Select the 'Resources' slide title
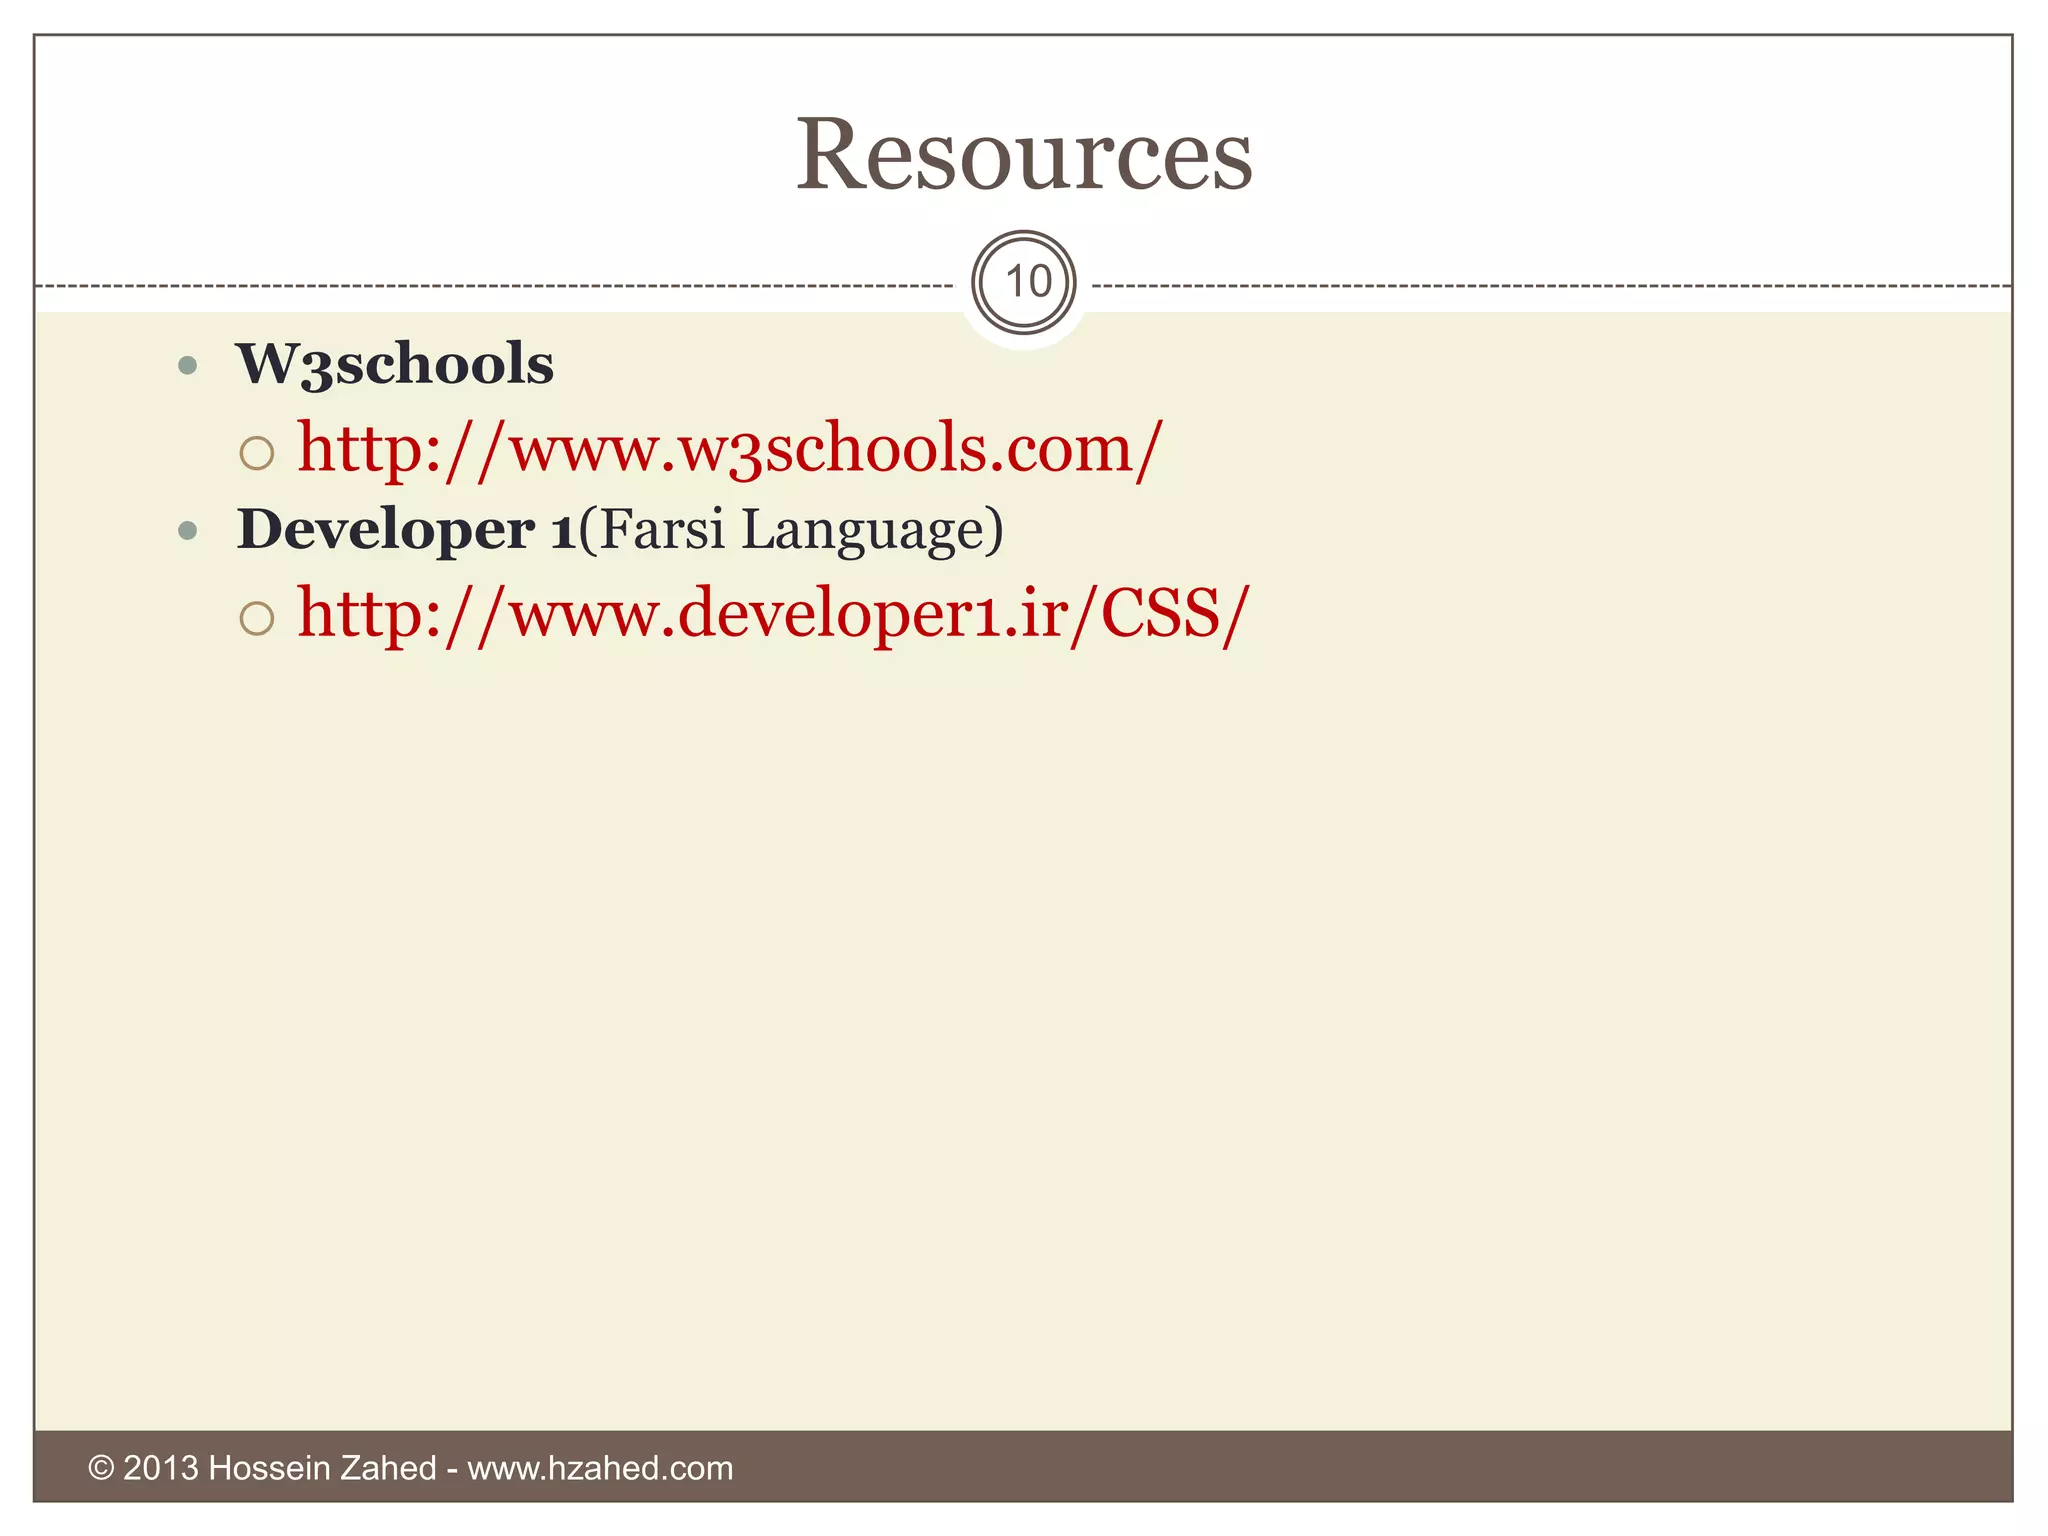The height and width of the screenshot is (1536, 2048). pos(1024,154)
